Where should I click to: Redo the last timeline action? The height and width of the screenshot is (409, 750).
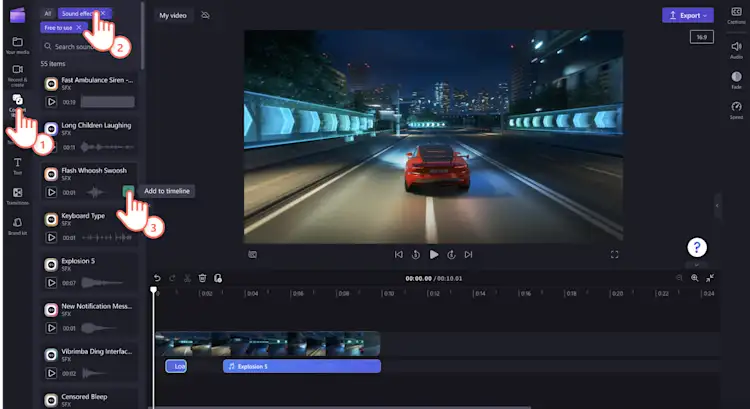coord(172,278)
